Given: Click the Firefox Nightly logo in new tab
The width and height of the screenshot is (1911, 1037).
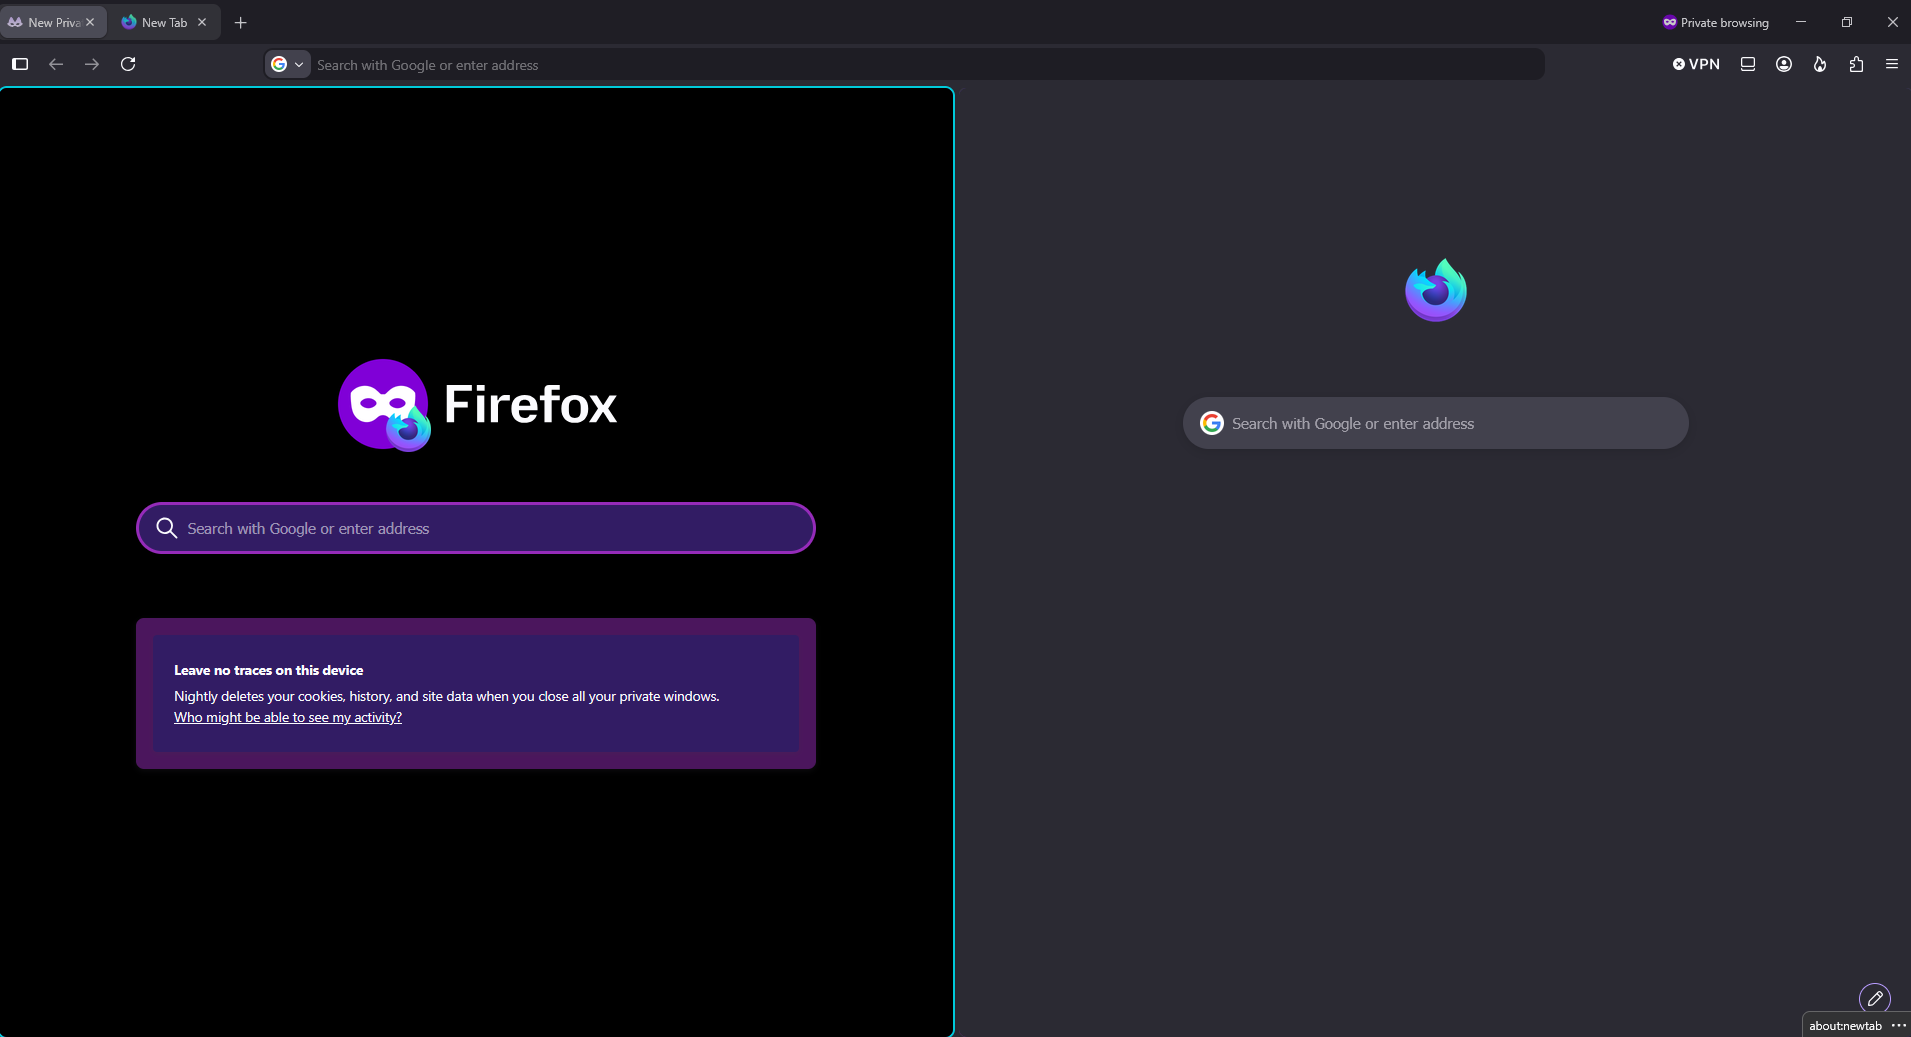Looking at the screenshot, I should 1436,290.
